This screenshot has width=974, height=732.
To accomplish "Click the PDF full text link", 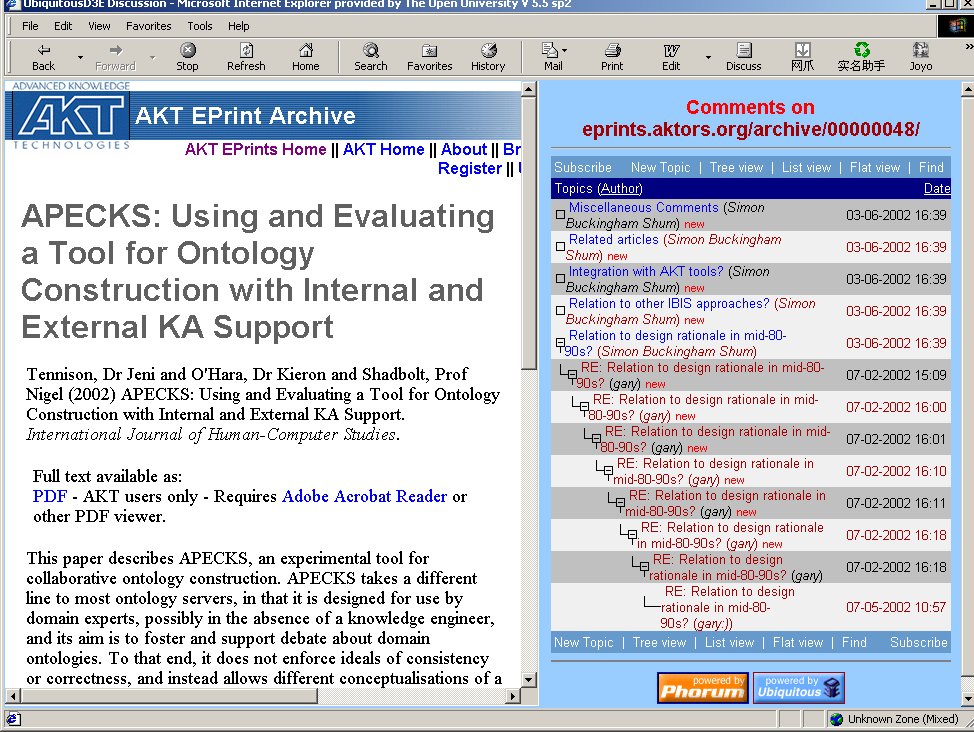I will [49, 497].
